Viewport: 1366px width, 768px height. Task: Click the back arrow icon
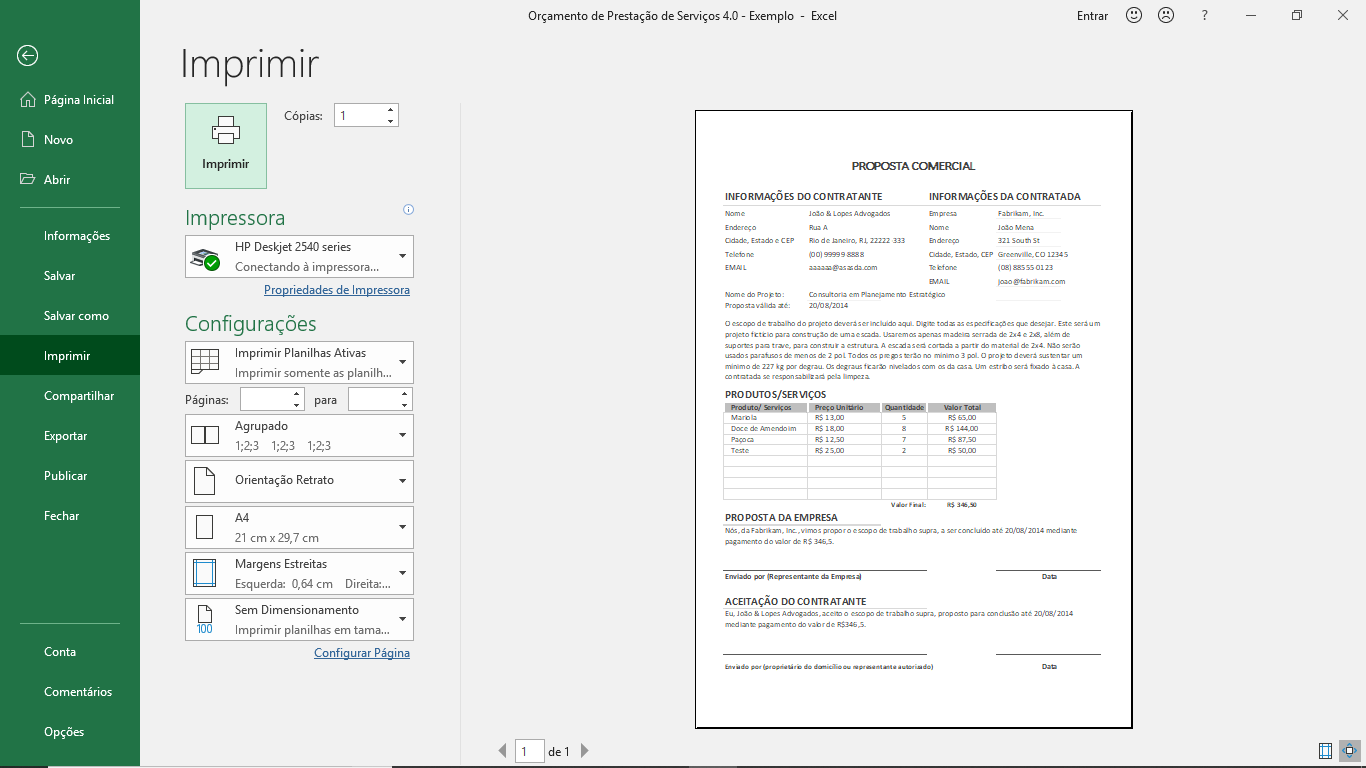point(27,56)
